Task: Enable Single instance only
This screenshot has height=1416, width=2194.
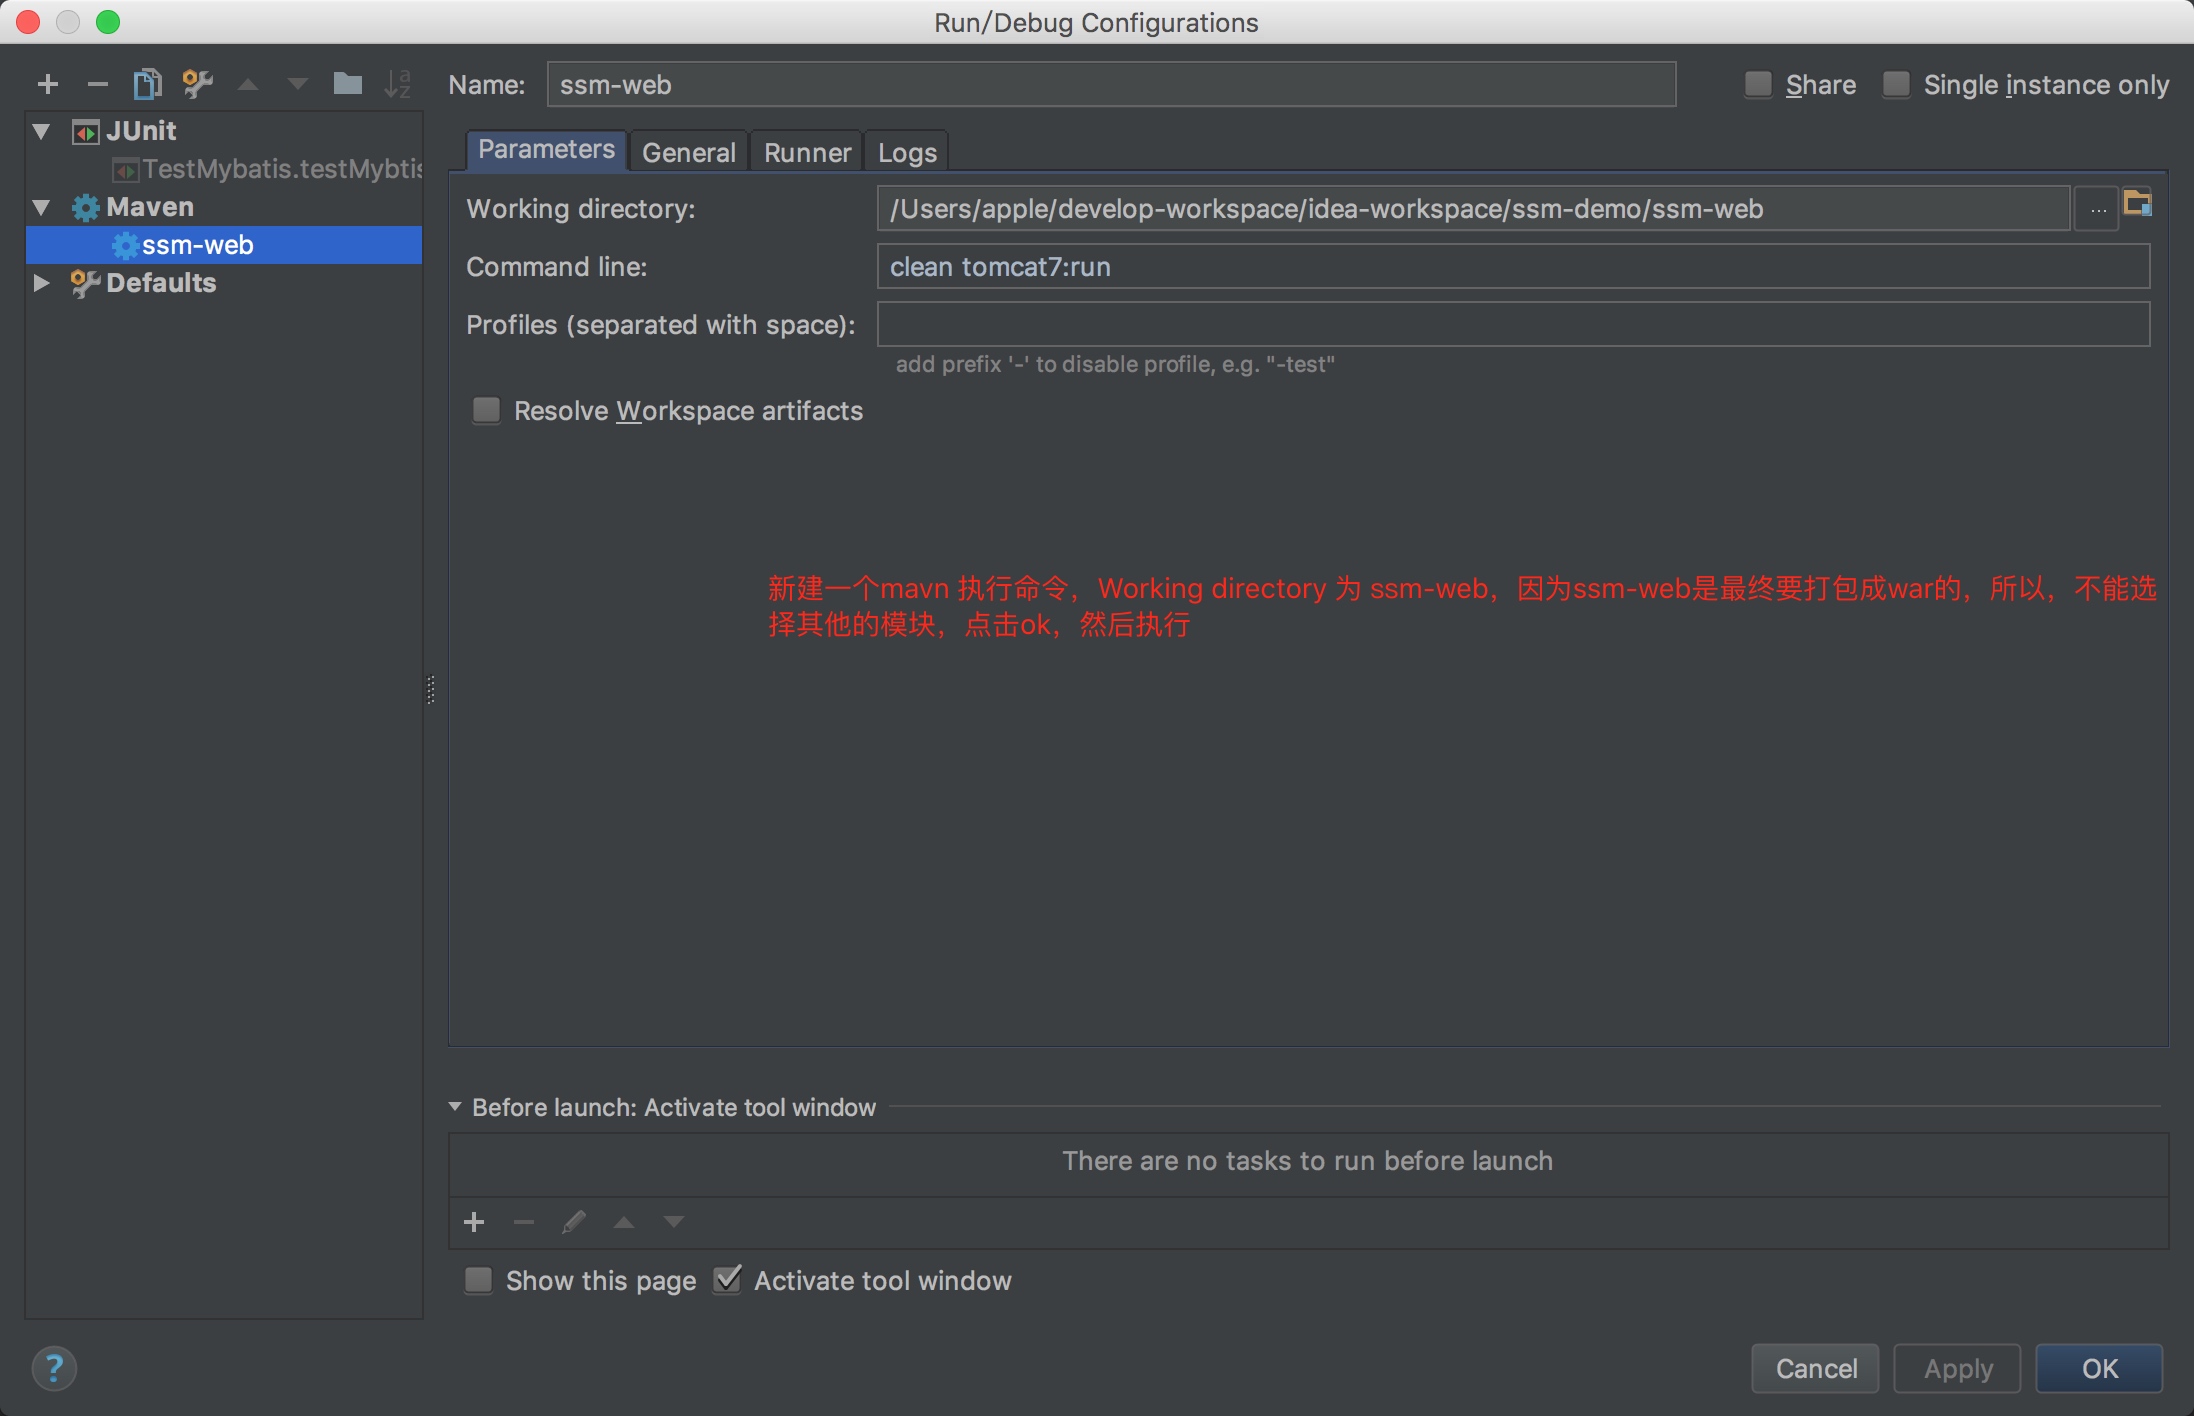Action: 1895,85
